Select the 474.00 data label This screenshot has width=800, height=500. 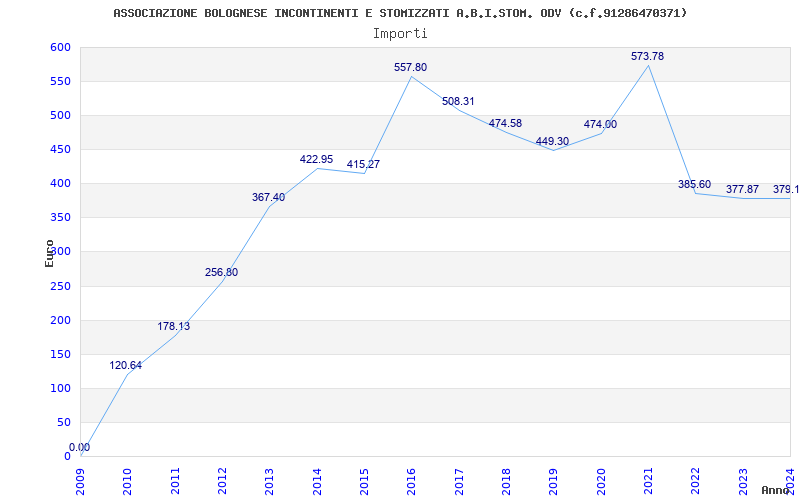600,124
